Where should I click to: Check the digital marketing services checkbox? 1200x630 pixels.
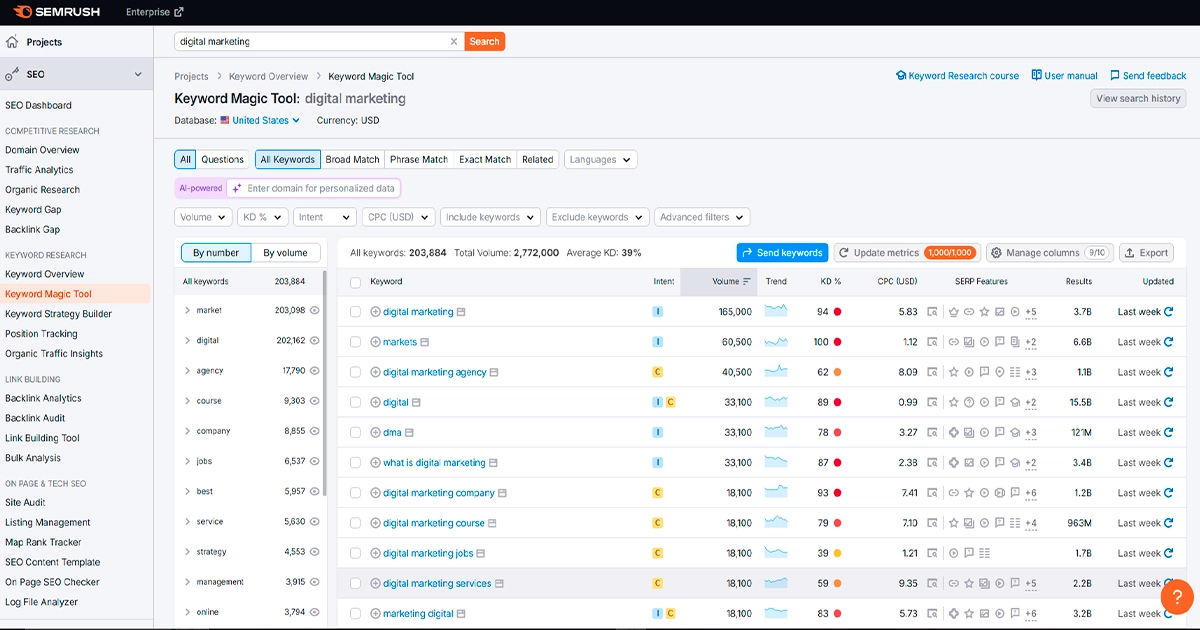click(x=355, y=583)
